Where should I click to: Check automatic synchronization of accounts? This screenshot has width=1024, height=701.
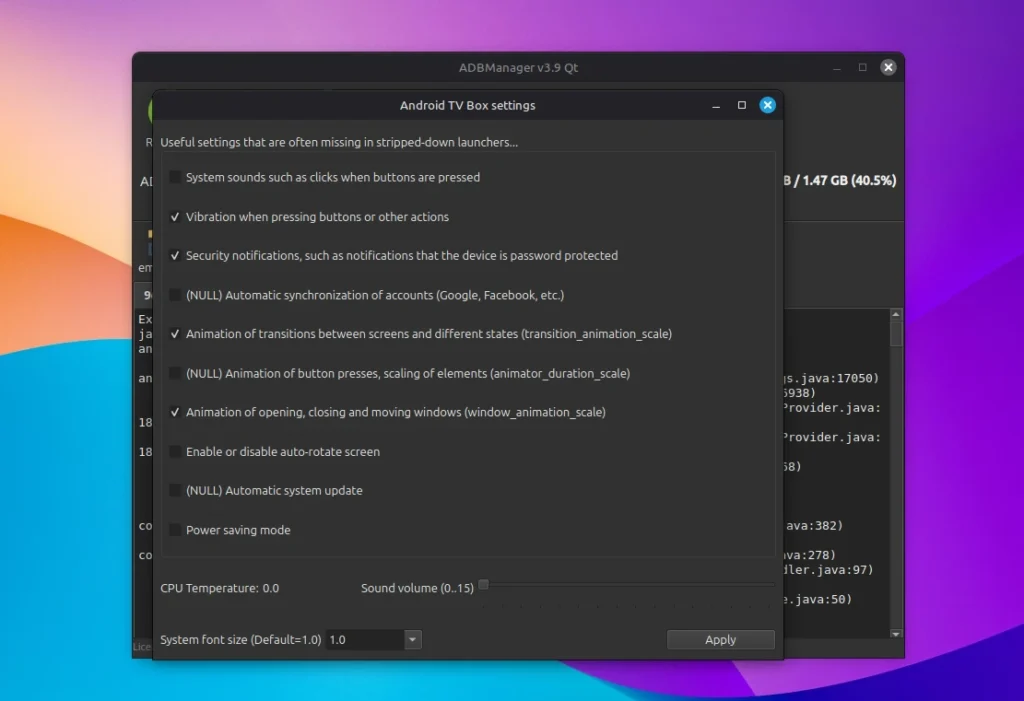176,295
